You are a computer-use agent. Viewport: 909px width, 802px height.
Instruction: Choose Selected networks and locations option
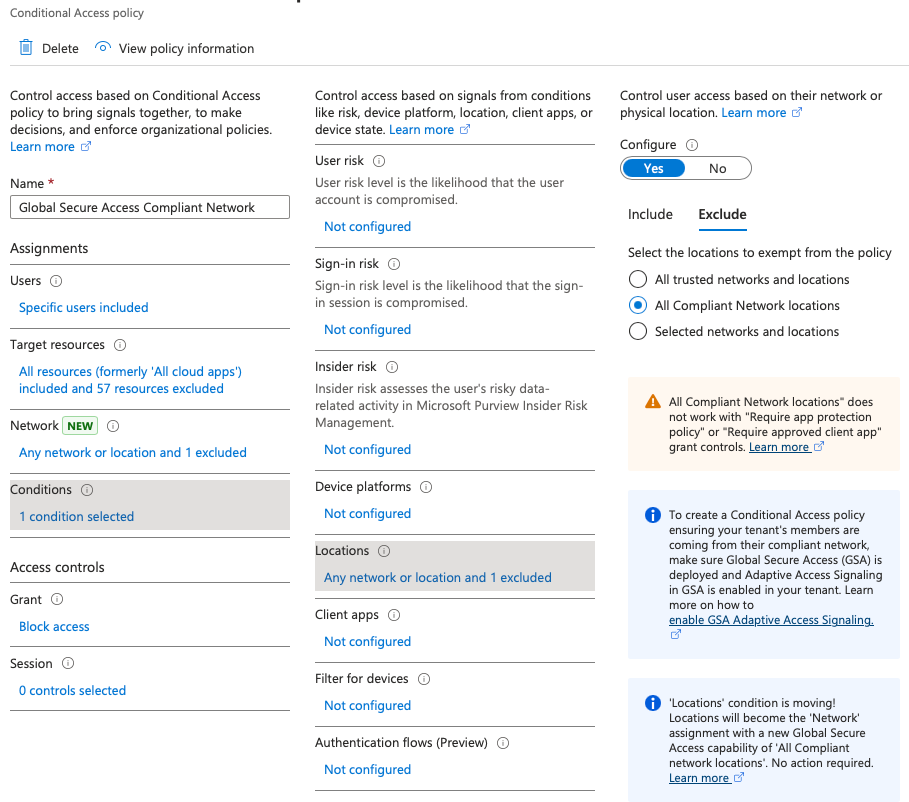pos(638,332)
